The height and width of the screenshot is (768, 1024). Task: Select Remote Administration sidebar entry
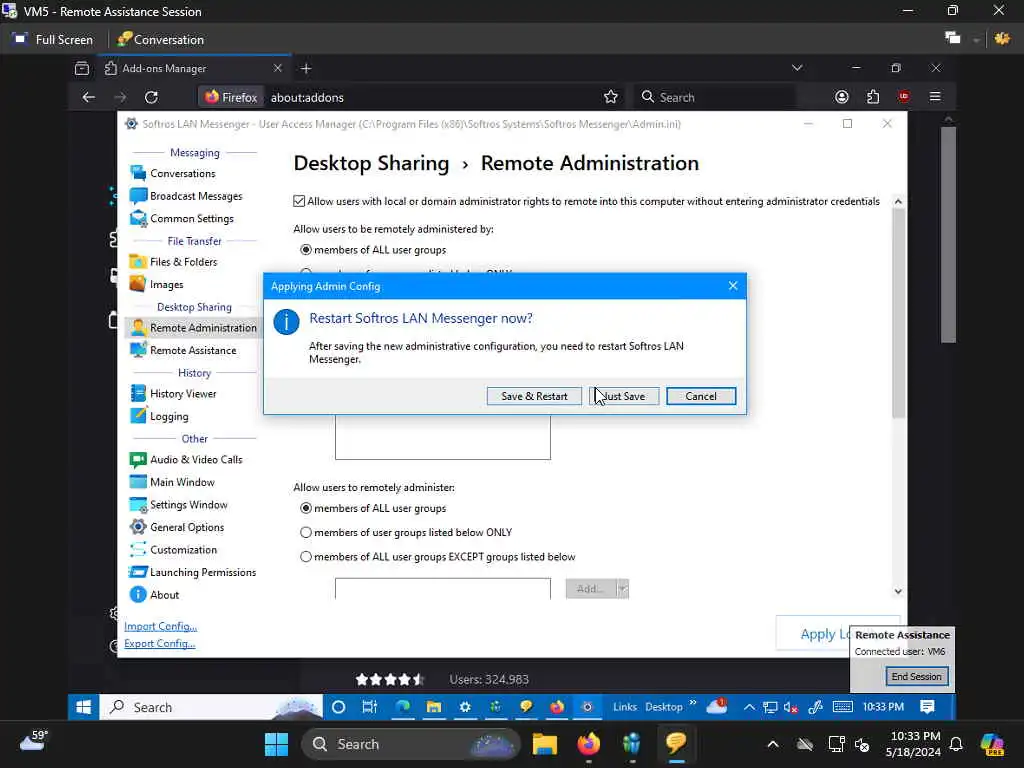click(193, 328)
